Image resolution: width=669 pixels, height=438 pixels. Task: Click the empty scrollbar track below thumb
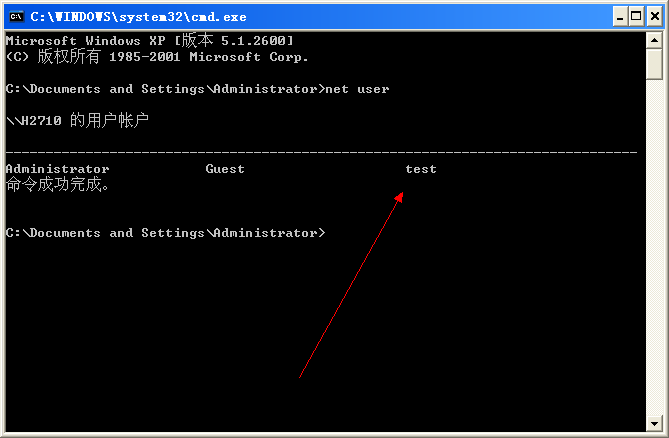[654, 247]
